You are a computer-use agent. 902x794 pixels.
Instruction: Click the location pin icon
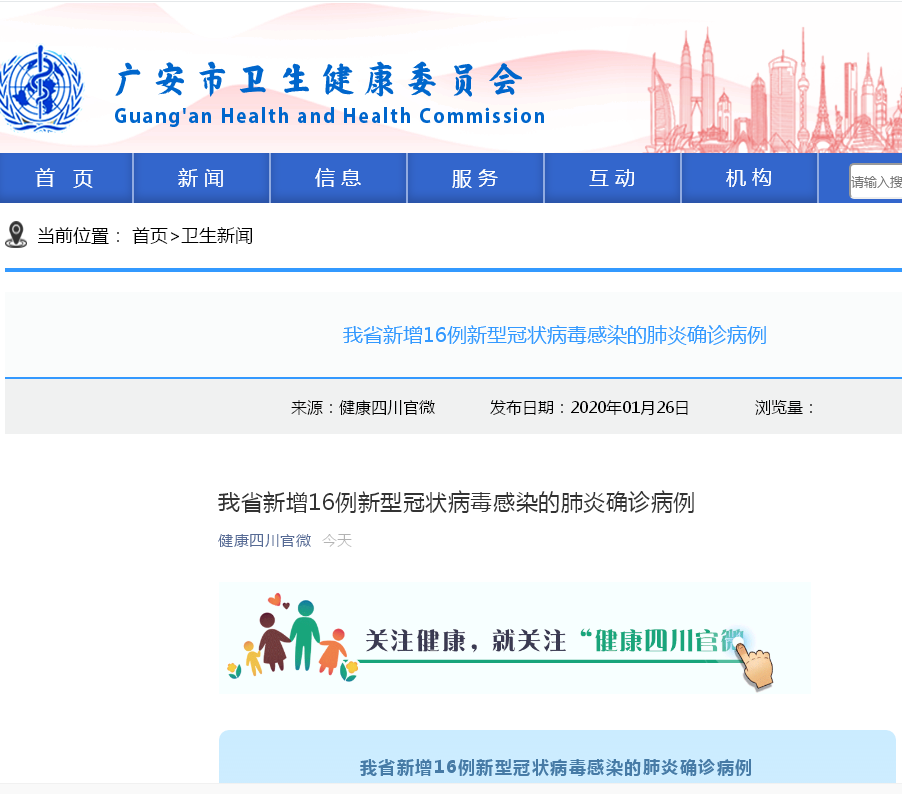[x=16, y=235]
